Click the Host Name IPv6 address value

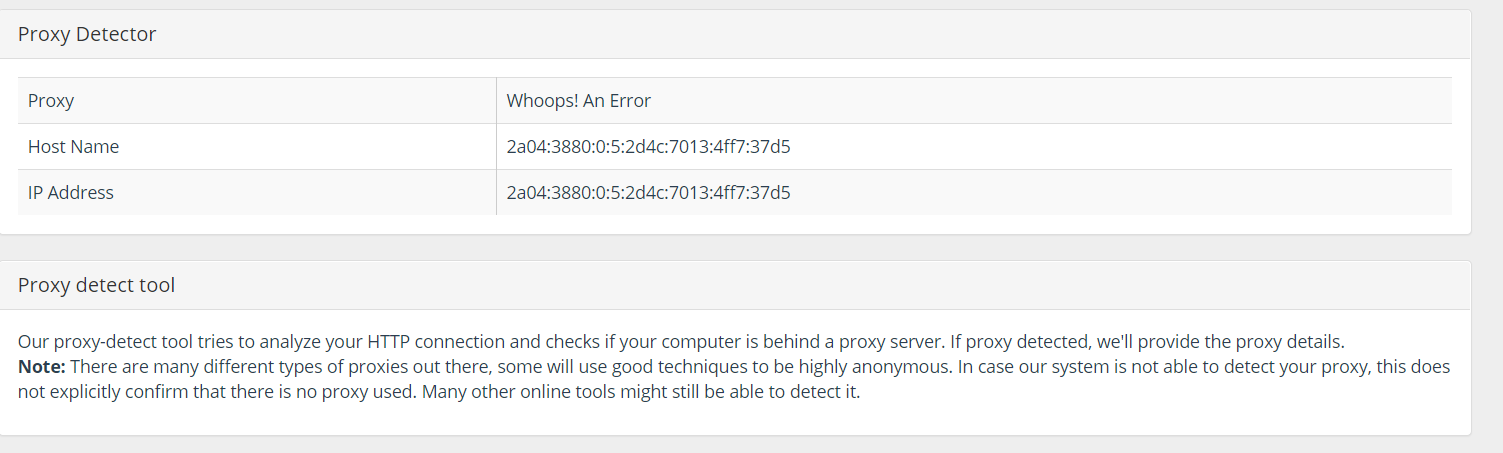coord(648,147)
